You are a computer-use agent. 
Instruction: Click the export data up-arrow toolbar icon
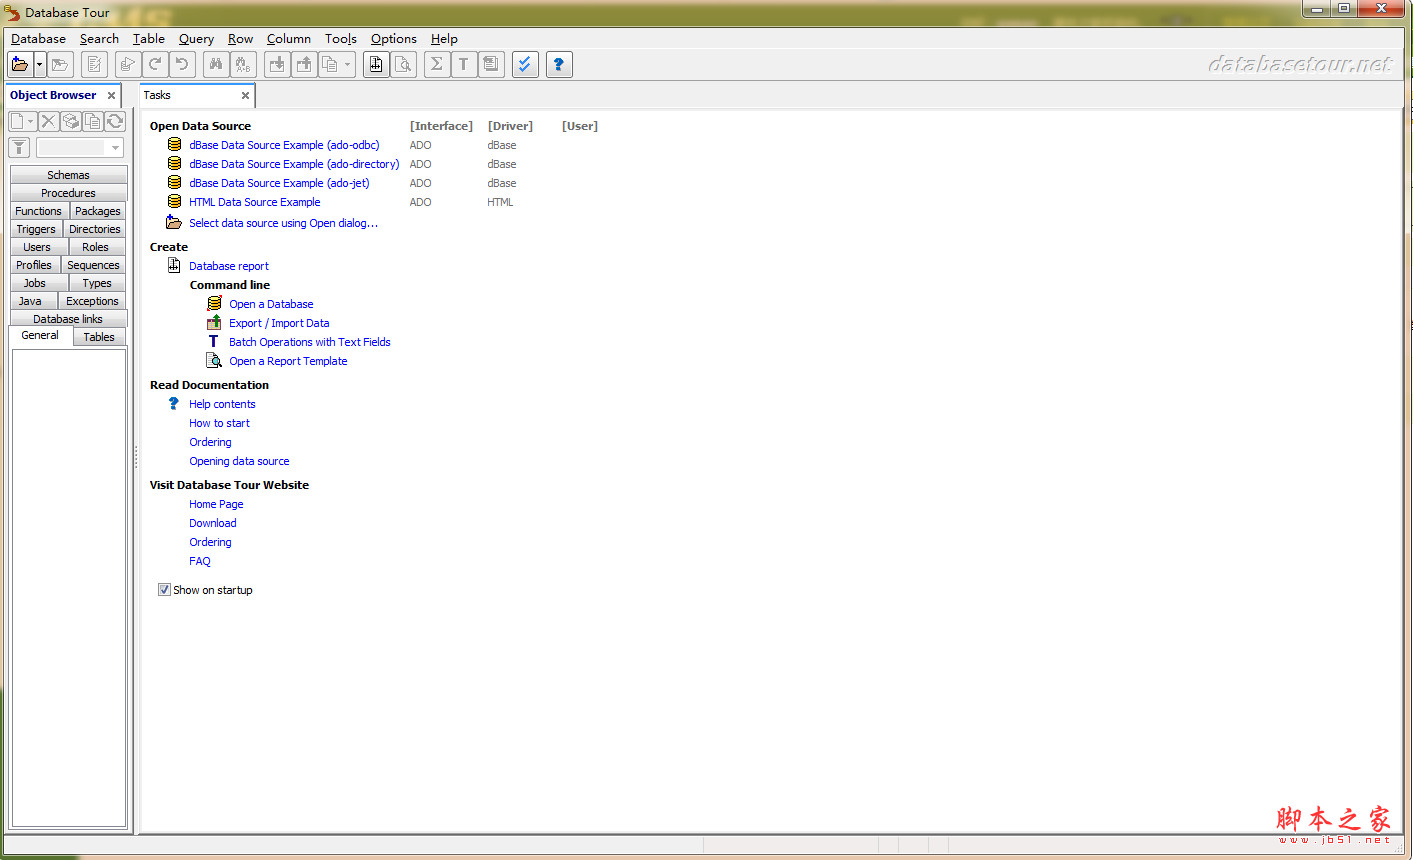point(304,65)
